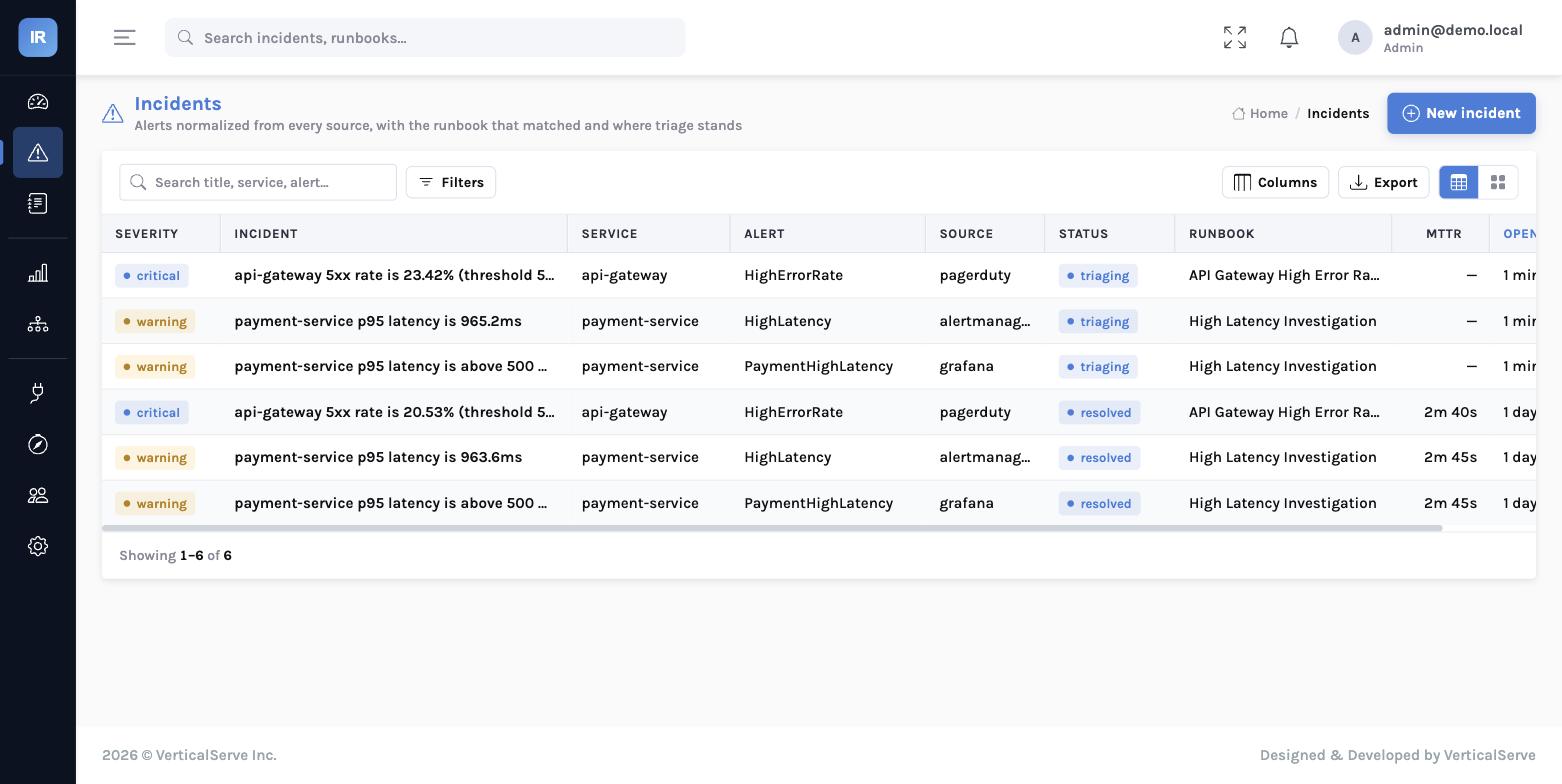Go to Home breadcrumb
This screenshot has height=784, width=1562.
(x=1260, y=113)
